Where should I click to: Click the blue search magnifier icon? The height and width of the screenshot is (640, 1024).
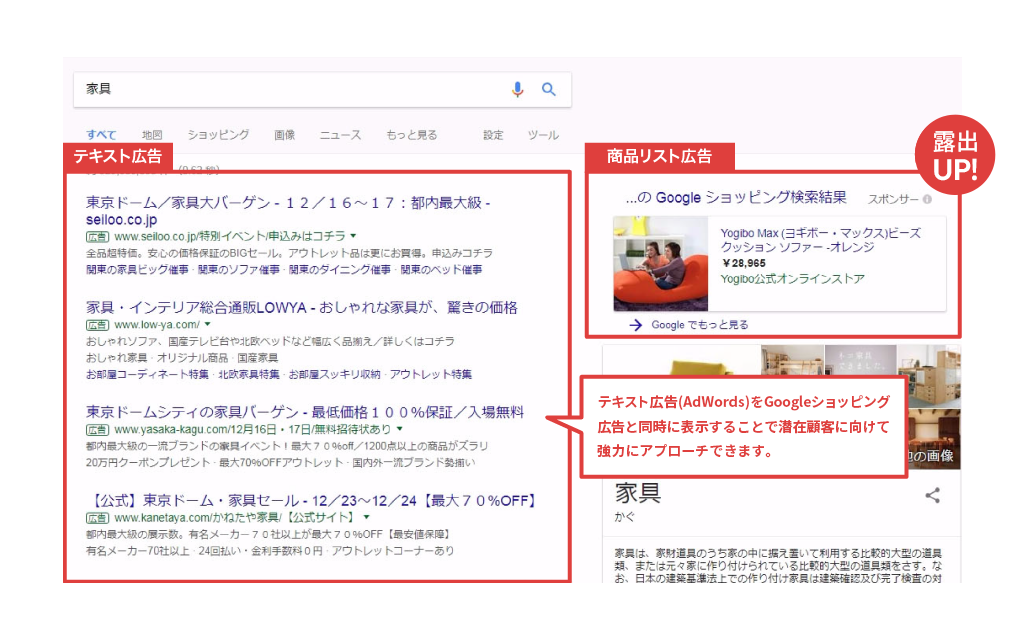click(x=548, y=89)
